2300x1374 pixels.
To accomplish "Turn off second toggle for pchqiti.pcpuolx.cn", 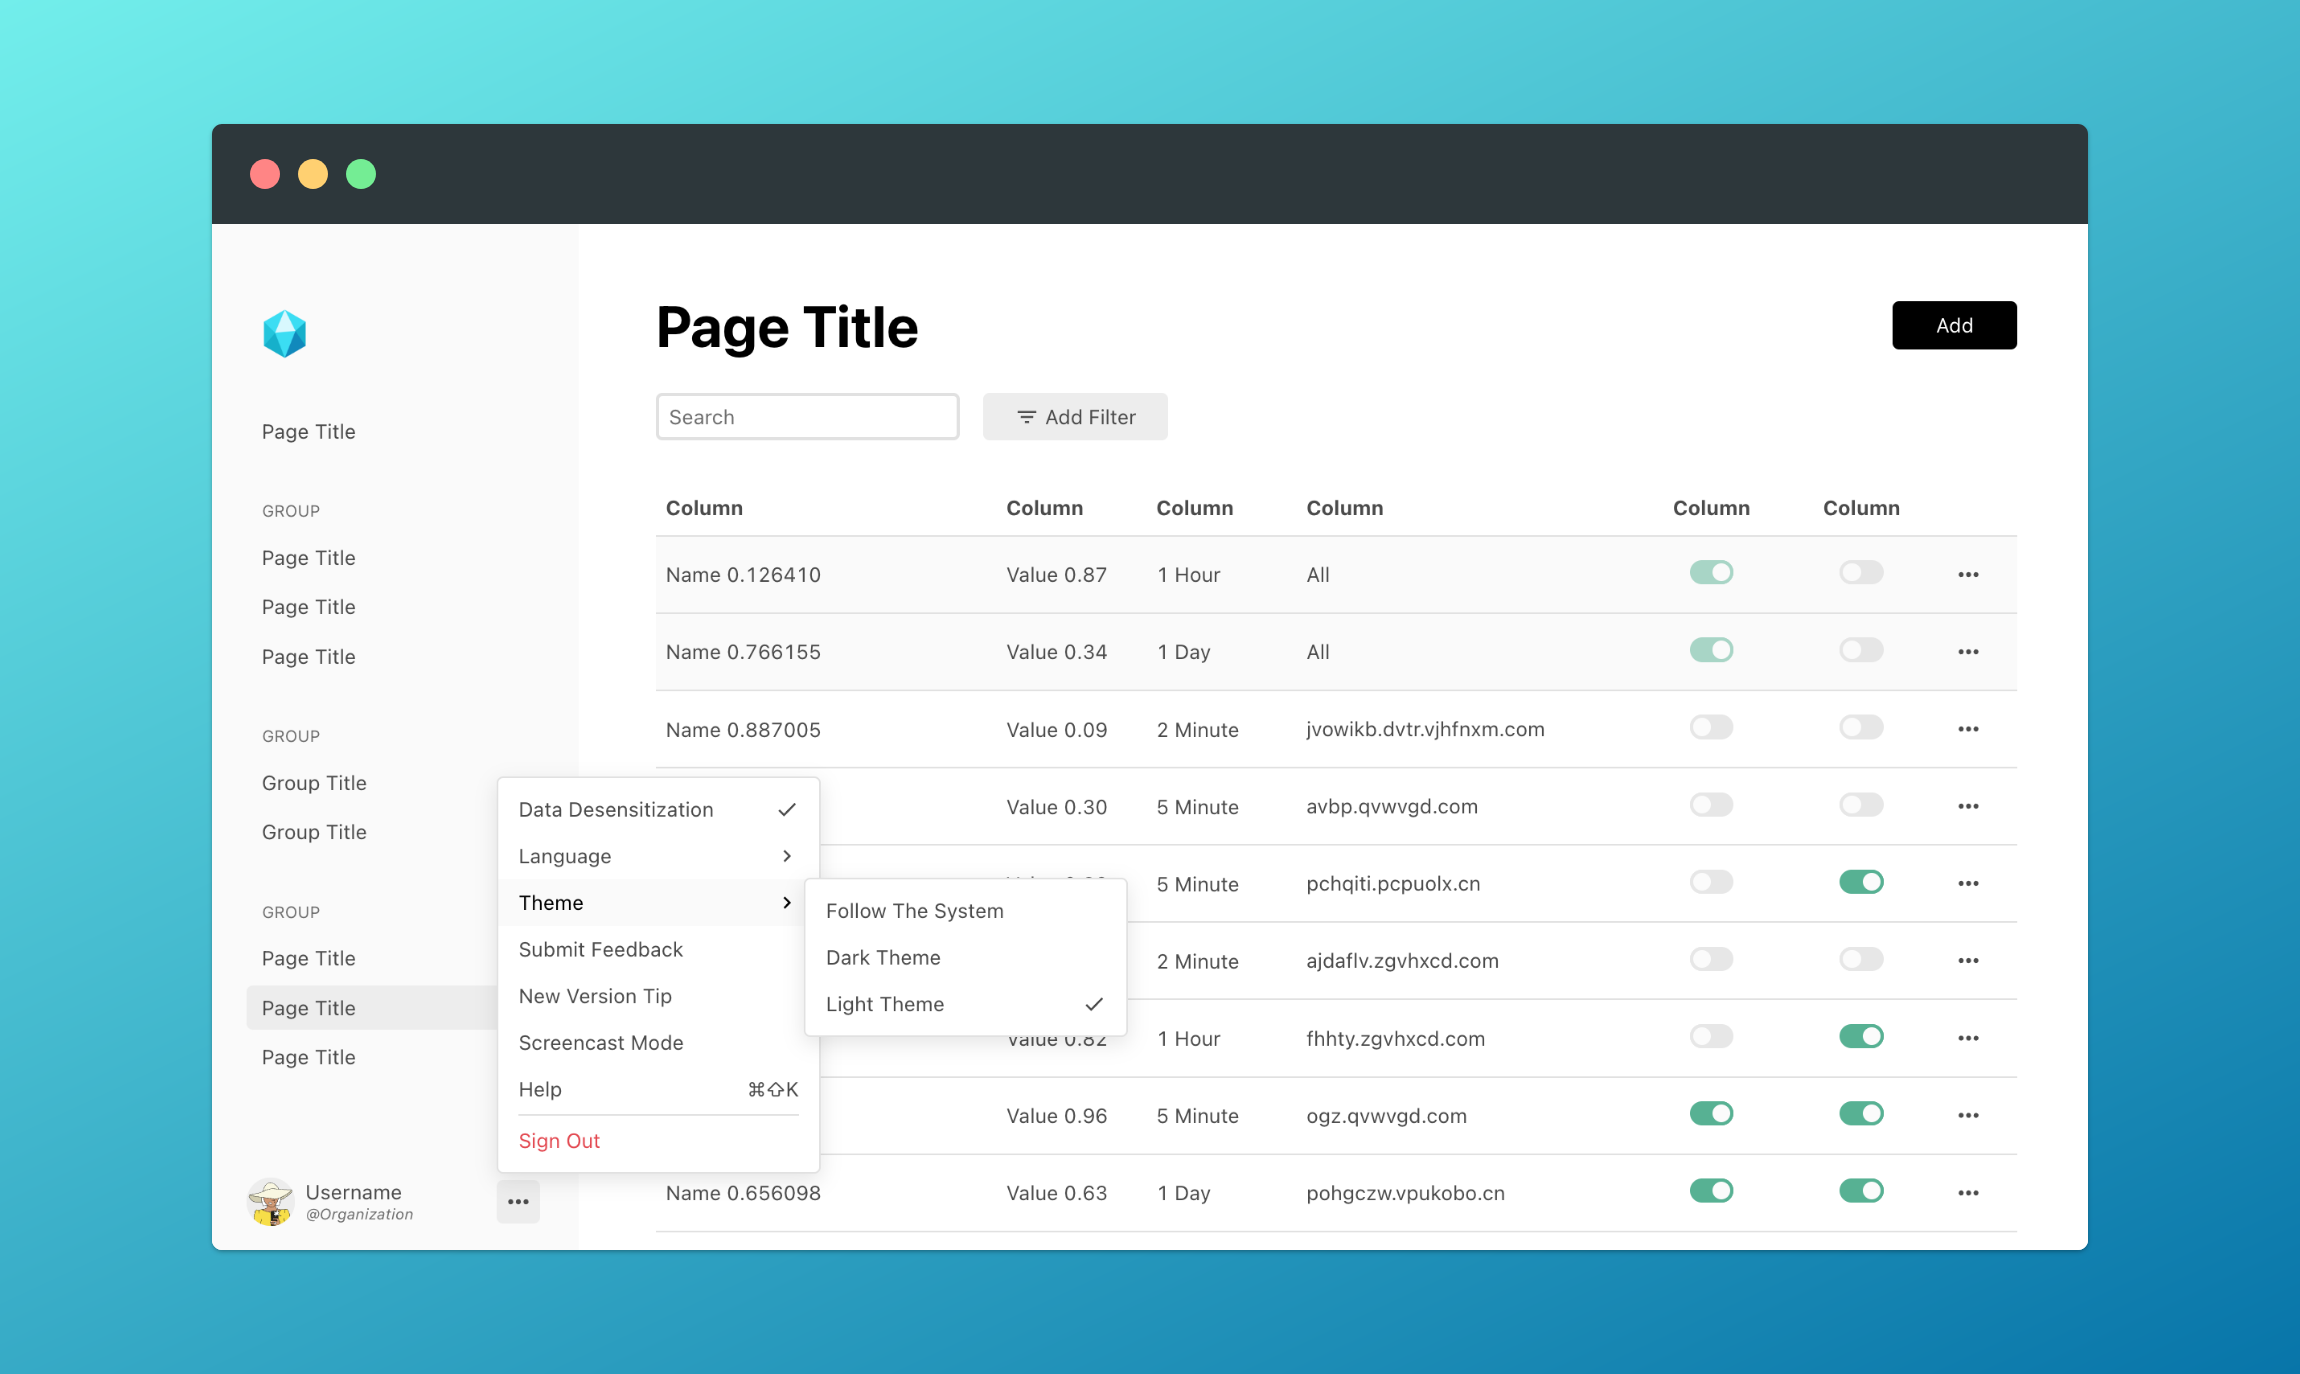I will click(x=1861, y=882).
